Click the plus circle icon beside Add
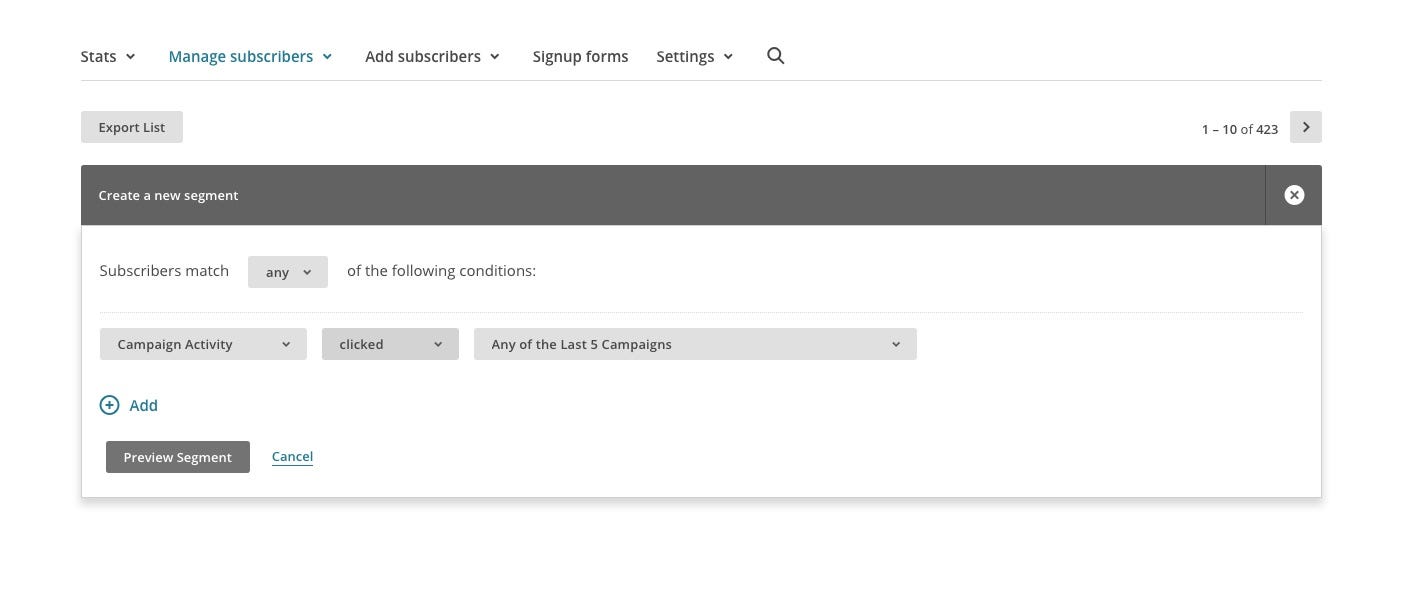 tap(109, 405)
